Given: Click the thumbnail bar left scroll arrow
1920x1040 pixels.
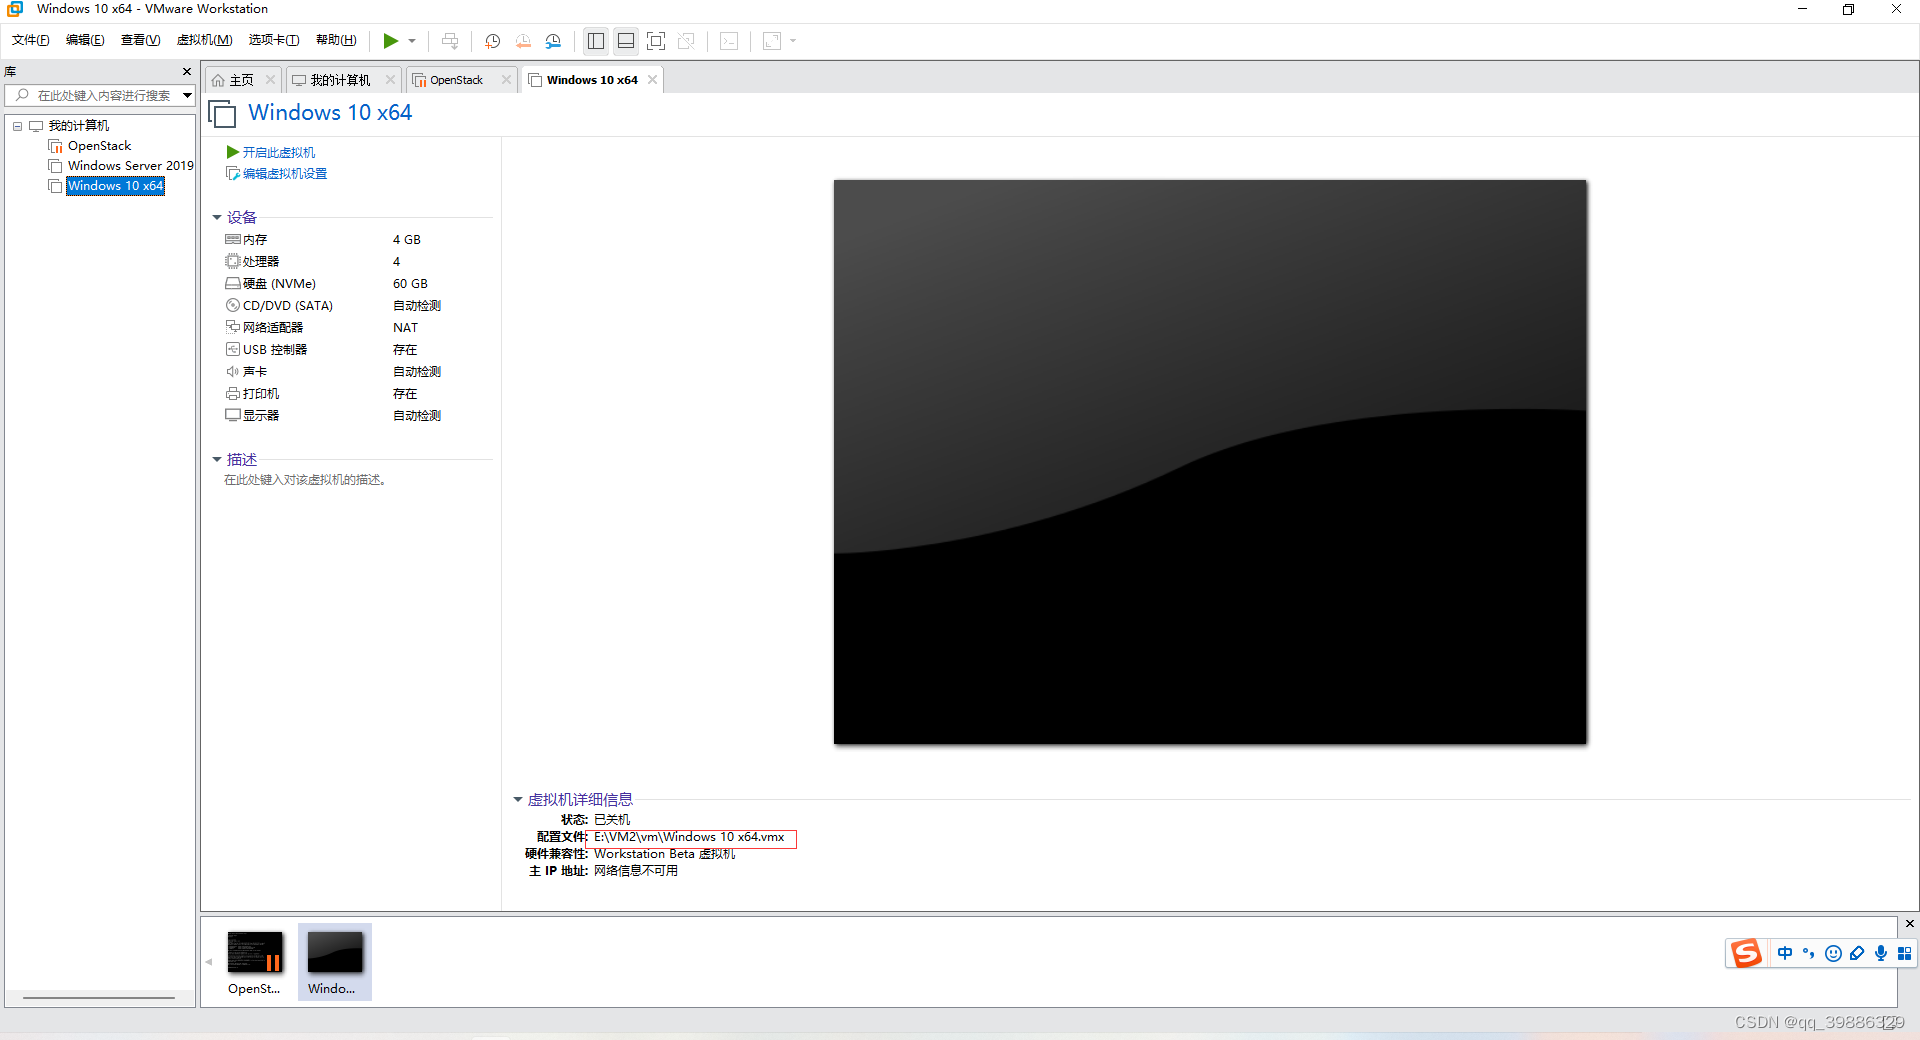Looking at the screenshot, I should click(x=209, y=962).
